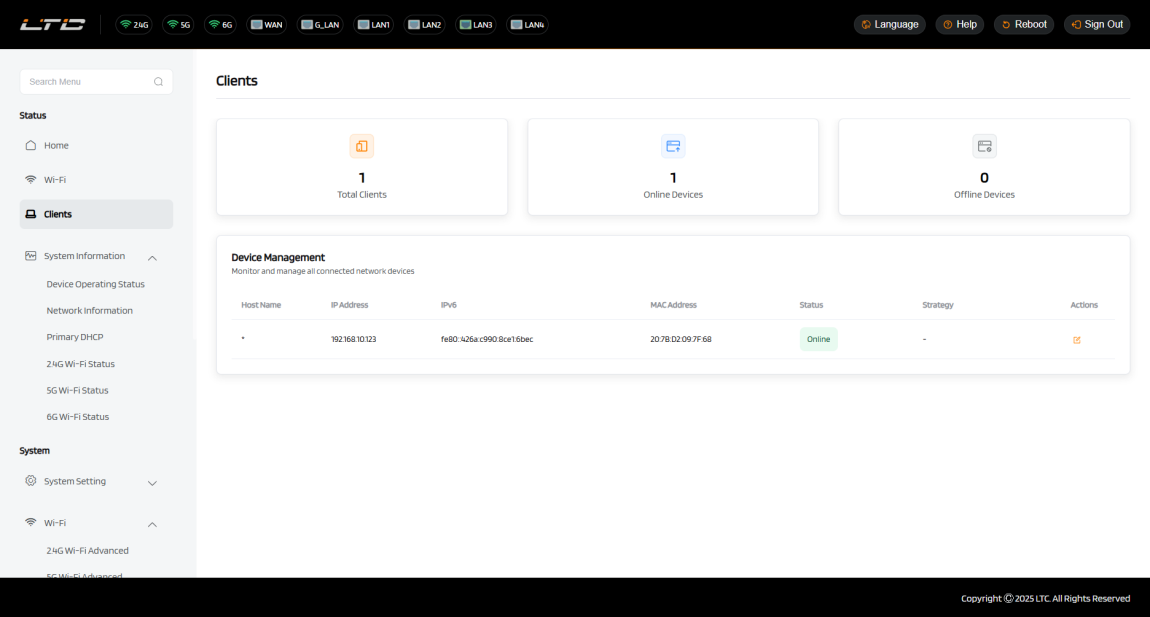Collapse the System Information section

coord(152,257)
